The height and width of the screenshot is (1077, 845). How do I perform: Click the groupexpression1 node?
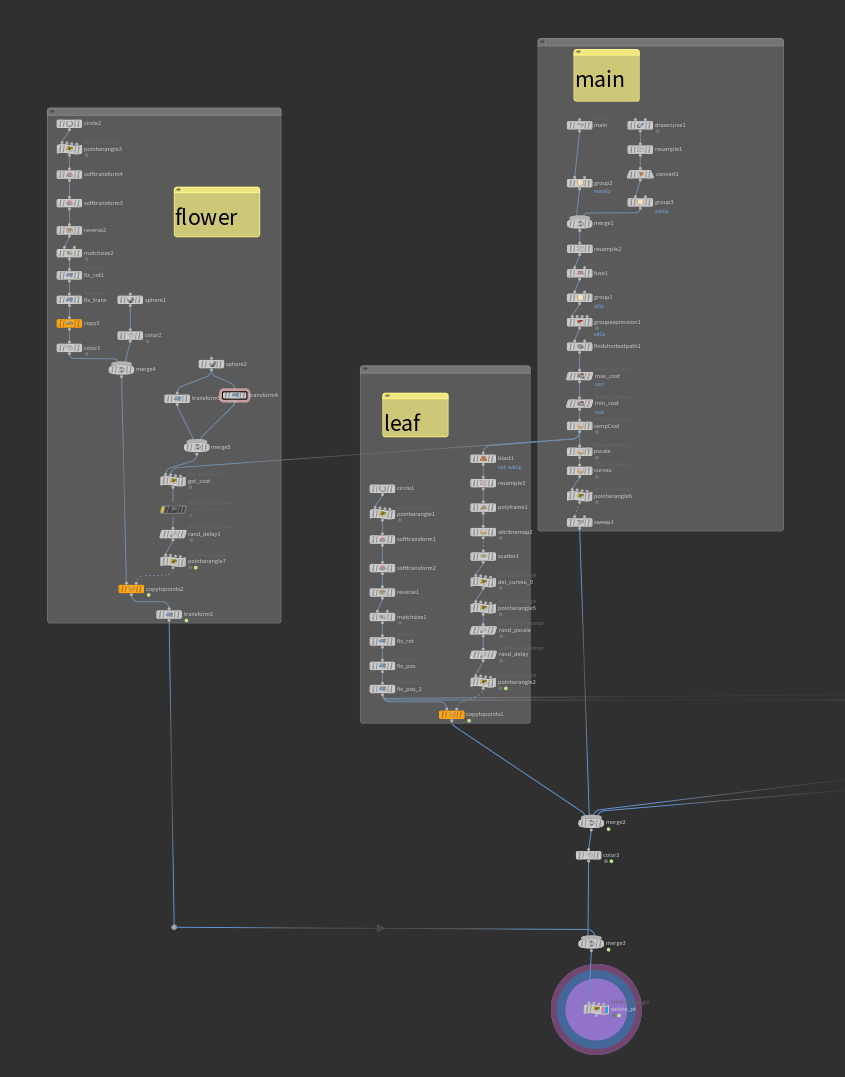pyautogui.click(x=580, y=322)
